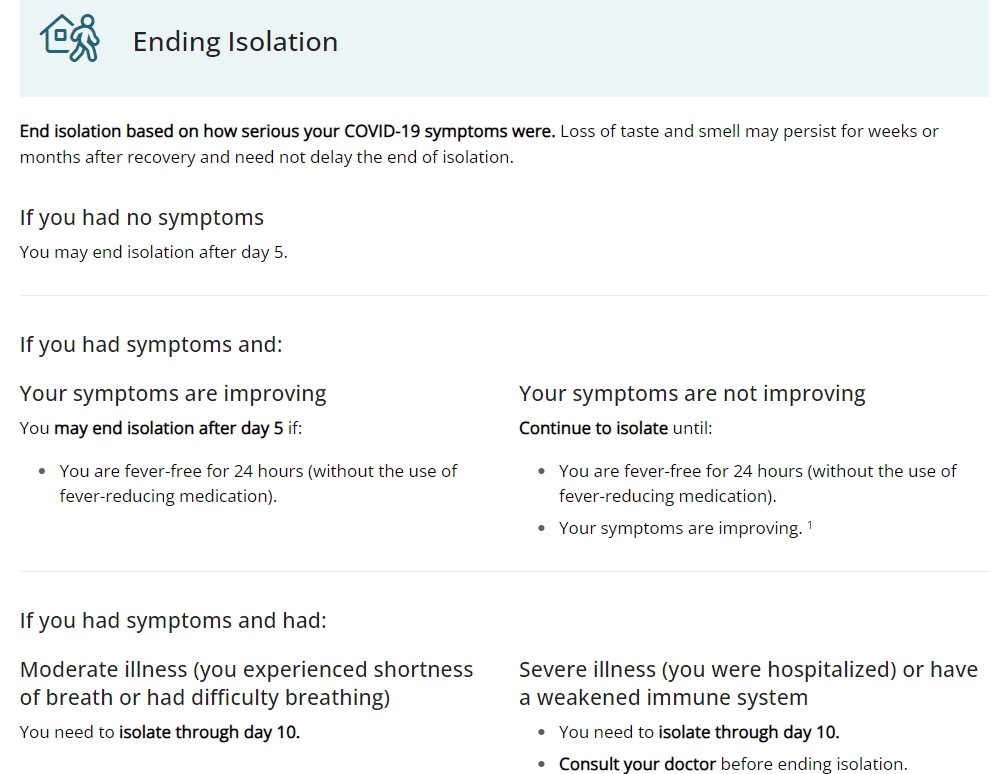Click the "Ending Isolation" header title
Image resolution: width=1002 pixels, height=774 pixels.
pyautogui.click(x=235, y=42)
